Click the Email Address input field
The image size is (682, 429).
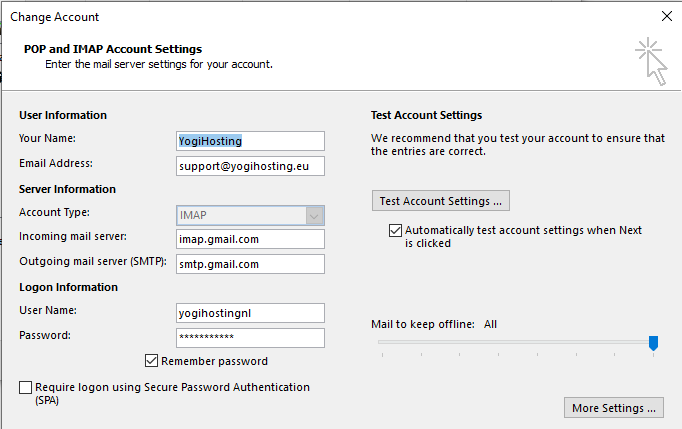pyautogui.click(x=250, y=166)
